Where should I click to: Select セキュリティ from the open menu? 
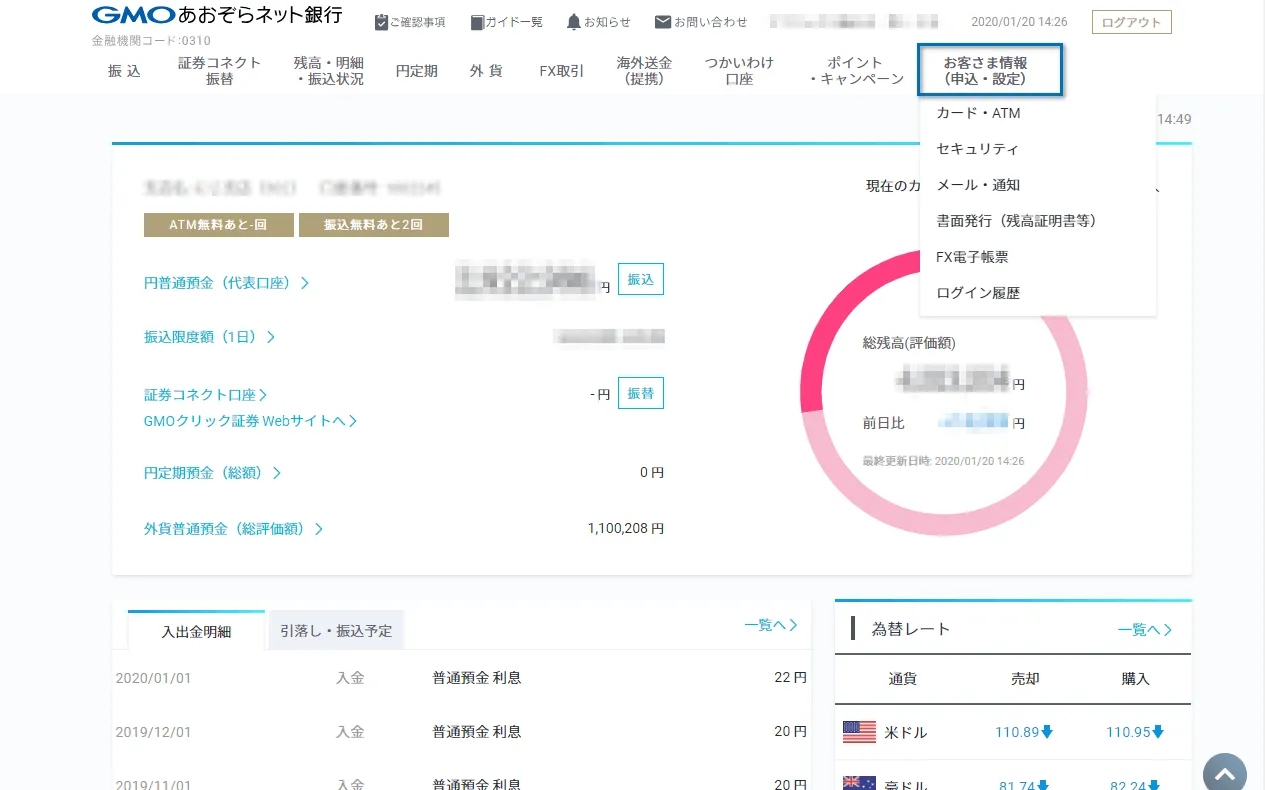pyautogui.click(x=975, y=148)
